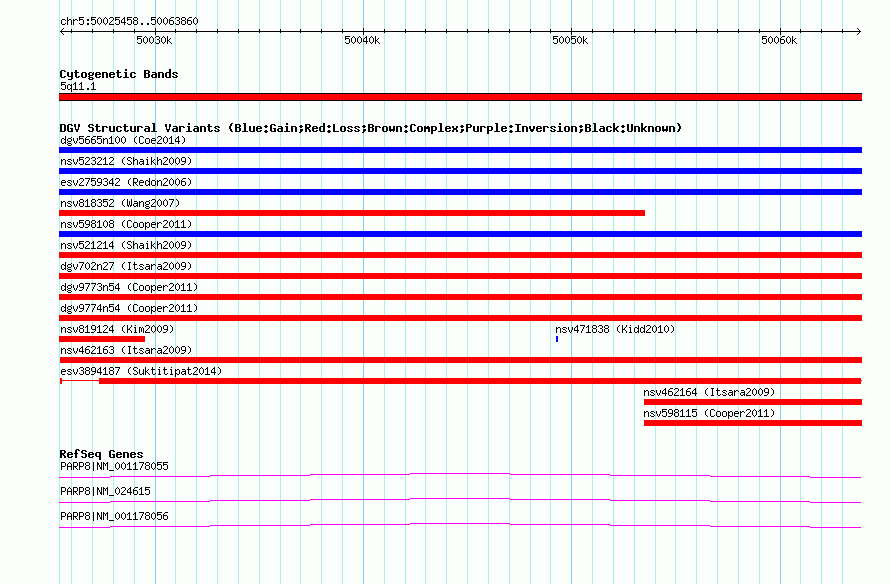Click the red loss bar of dgv9773n54
Screen dimensions: 890x584
pos(460,297)
